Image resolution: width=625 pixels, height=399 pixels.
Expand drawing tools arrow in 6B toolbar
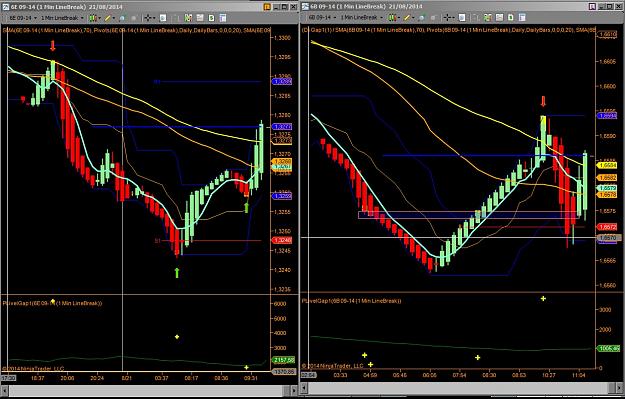[x=413, y=18]
